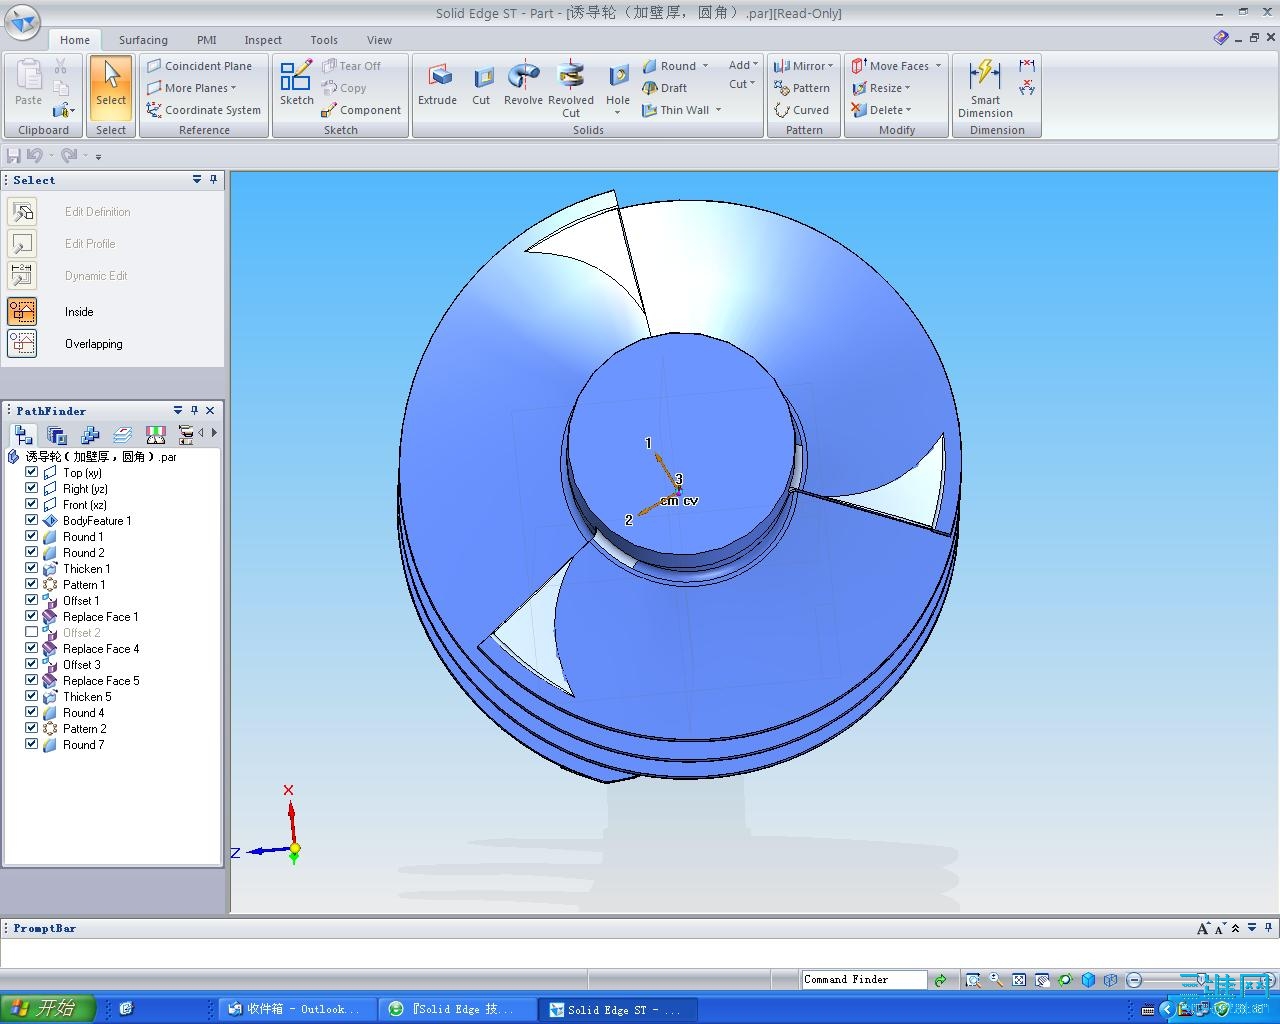Switch to the Outlook taskbar window
The image size is (1280, 1024).
(297, 1010)
